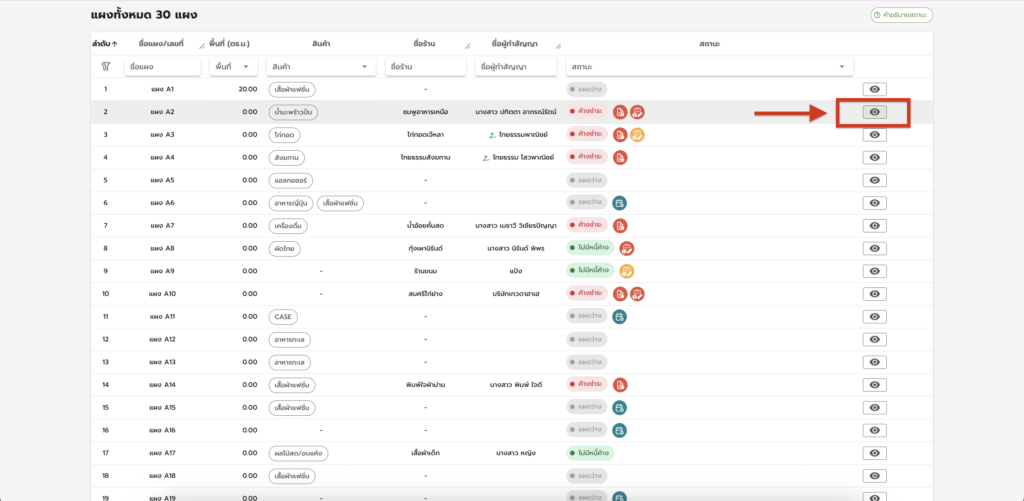Click the ชื่อผู้ทำสัญญา filter input field
Screen dimensions: 1024x501
515,67
